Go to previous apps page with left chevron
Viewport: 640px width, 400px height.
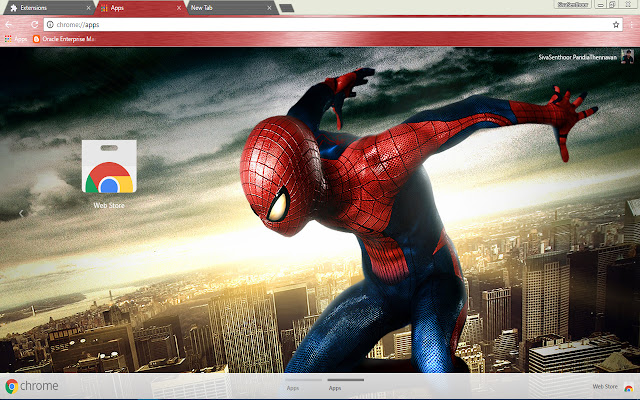21,213
